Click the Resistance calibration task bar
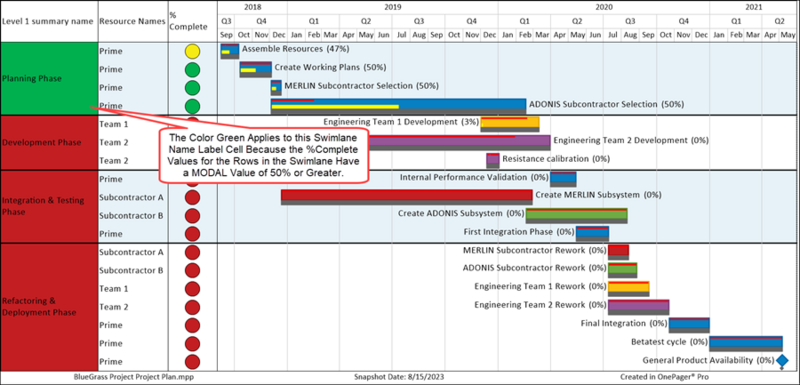 pos(493,161)
